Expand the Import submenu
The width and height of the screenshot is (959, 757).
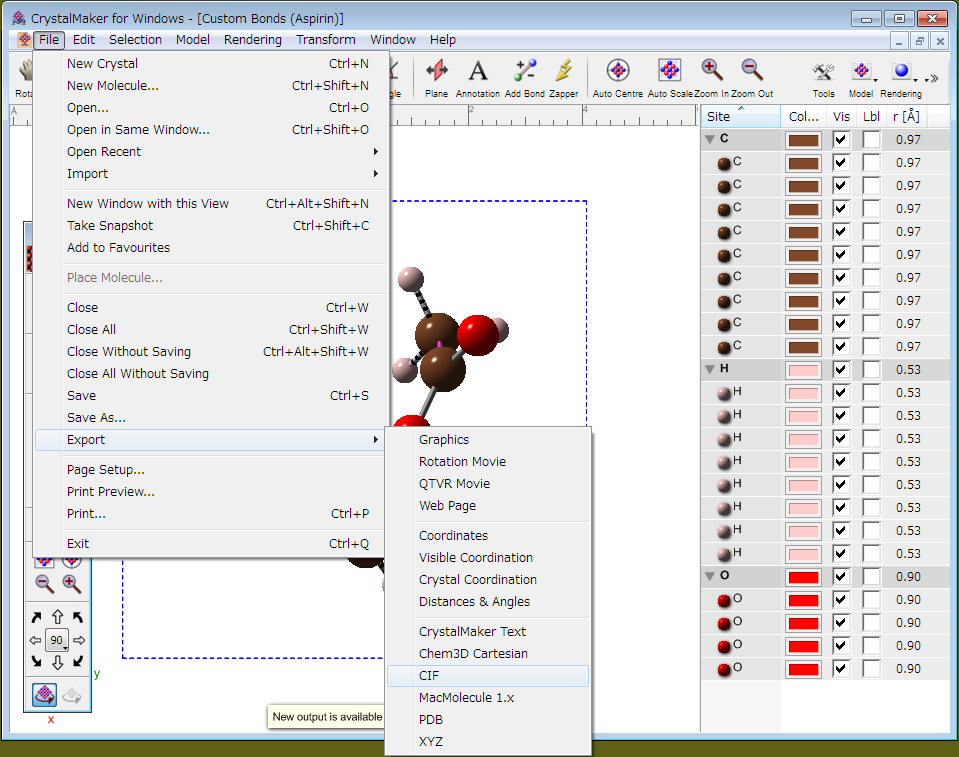pyautogui.click(x=211, y=174)
